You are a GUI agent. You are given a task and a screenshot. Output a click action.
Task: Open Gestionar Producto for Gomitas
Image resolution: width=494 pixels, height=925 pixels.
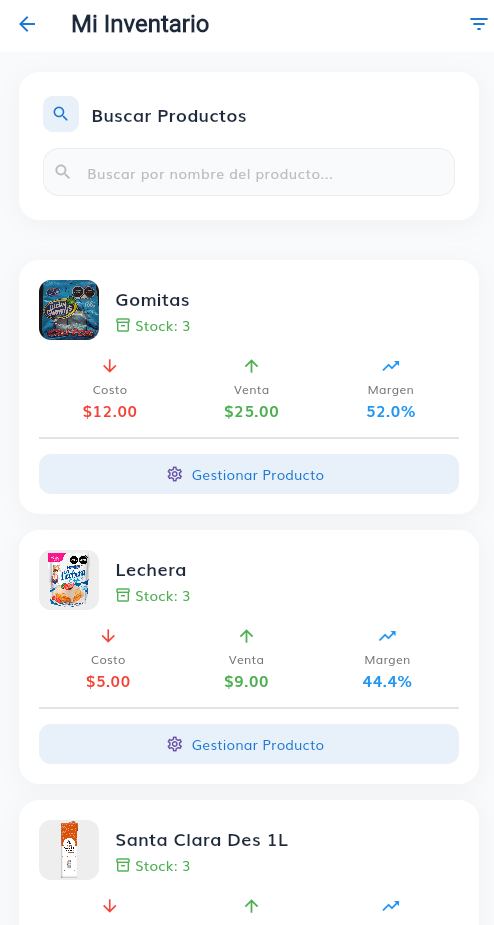tap(249, 474)
